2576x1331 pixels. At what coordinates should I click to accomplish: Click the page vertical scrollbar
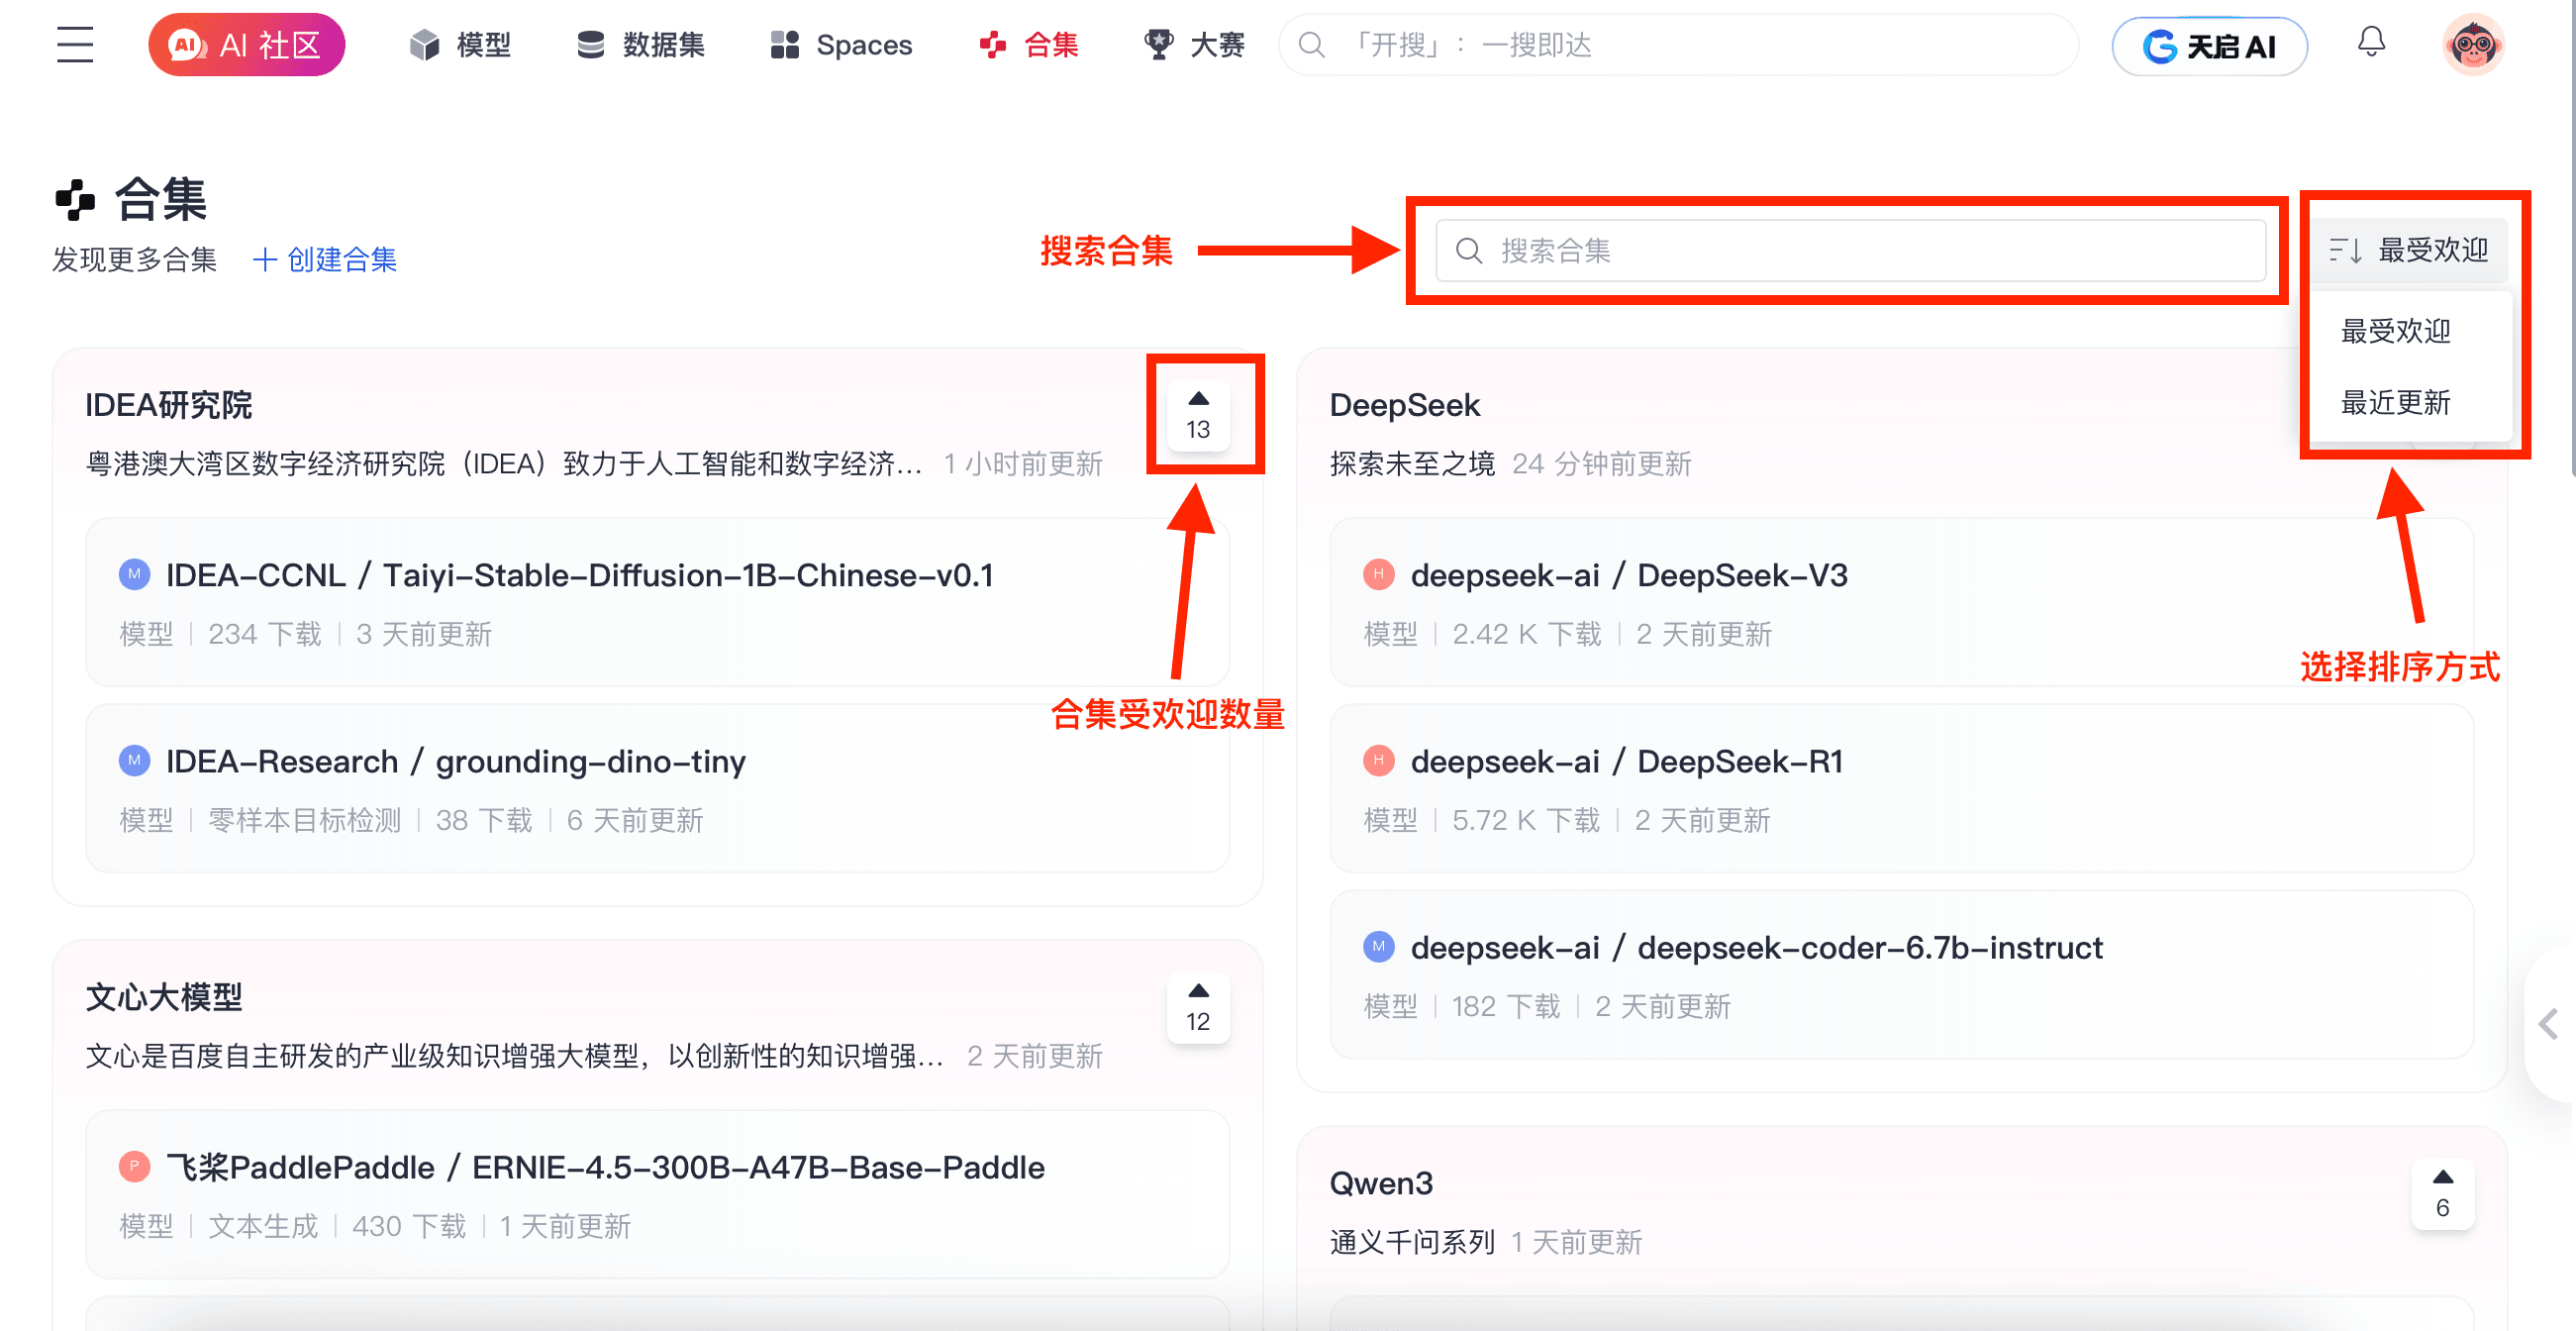(x=2572, y=240)
